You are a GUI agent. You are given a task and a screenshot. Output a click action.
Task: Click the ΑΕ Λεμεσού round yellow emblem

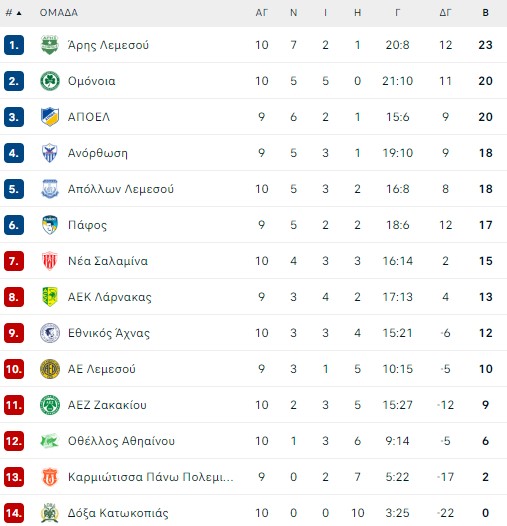50,369
